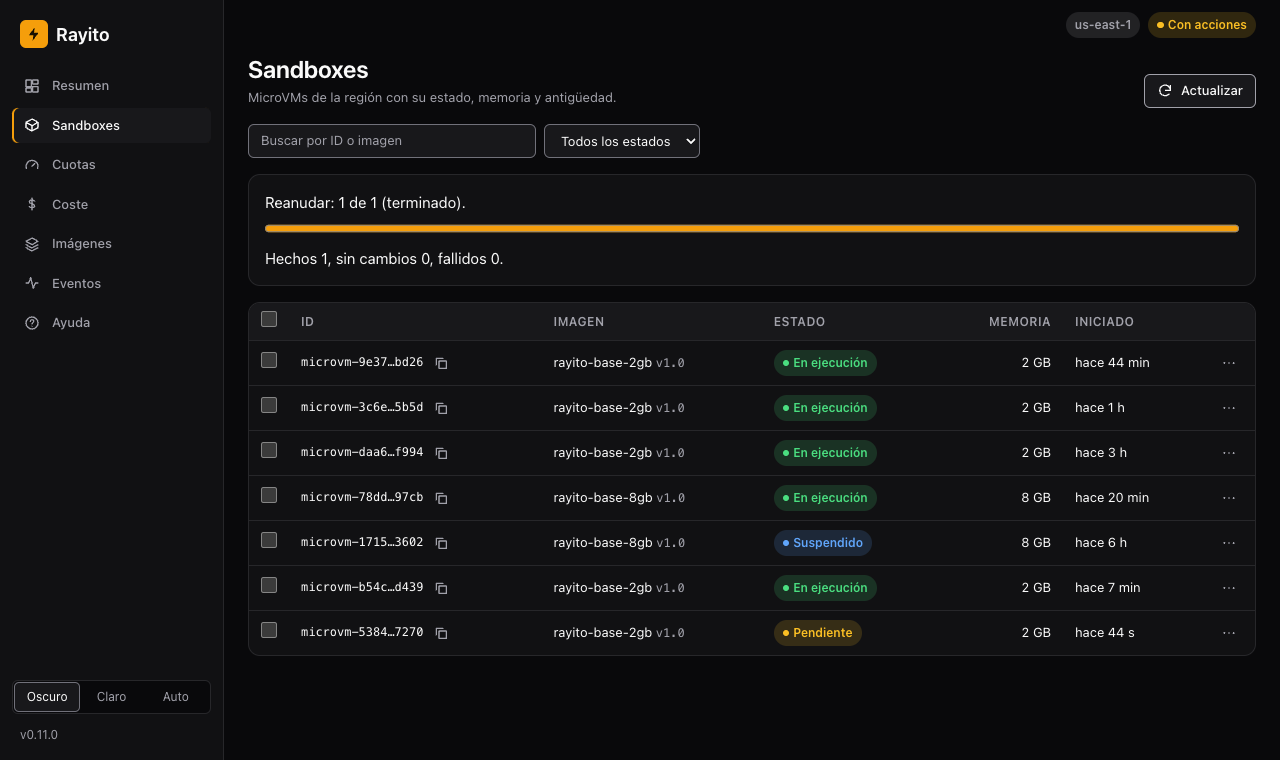1280x760 pixels.
Task: Open the Todos los estados filter dropdown
Action: [x=622, y=141]
